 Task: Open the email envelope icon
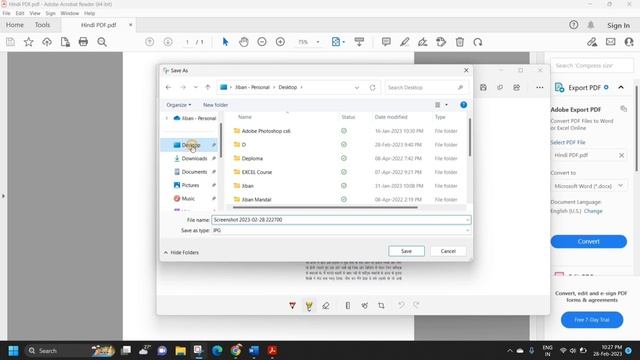611,42
